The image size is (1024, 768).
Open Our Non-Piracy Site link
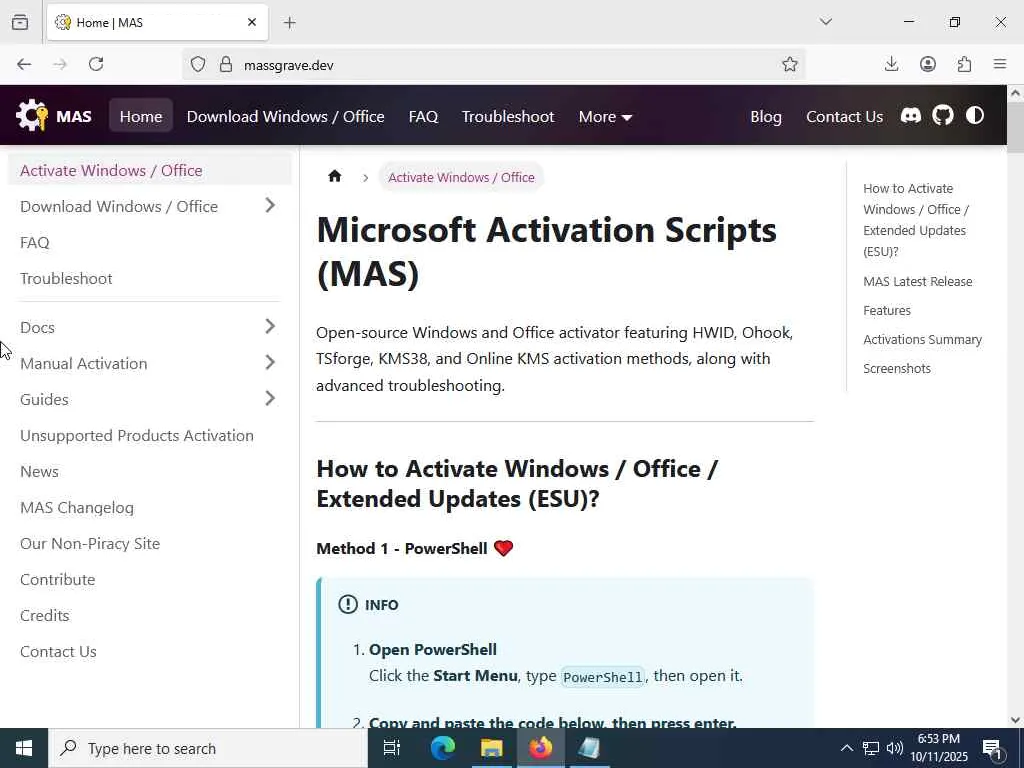coord(90,543)
